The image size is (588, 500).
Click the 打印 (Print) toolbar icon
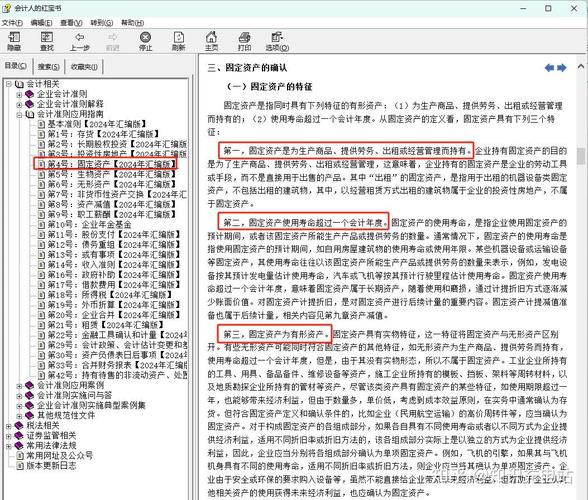[244, 41]
